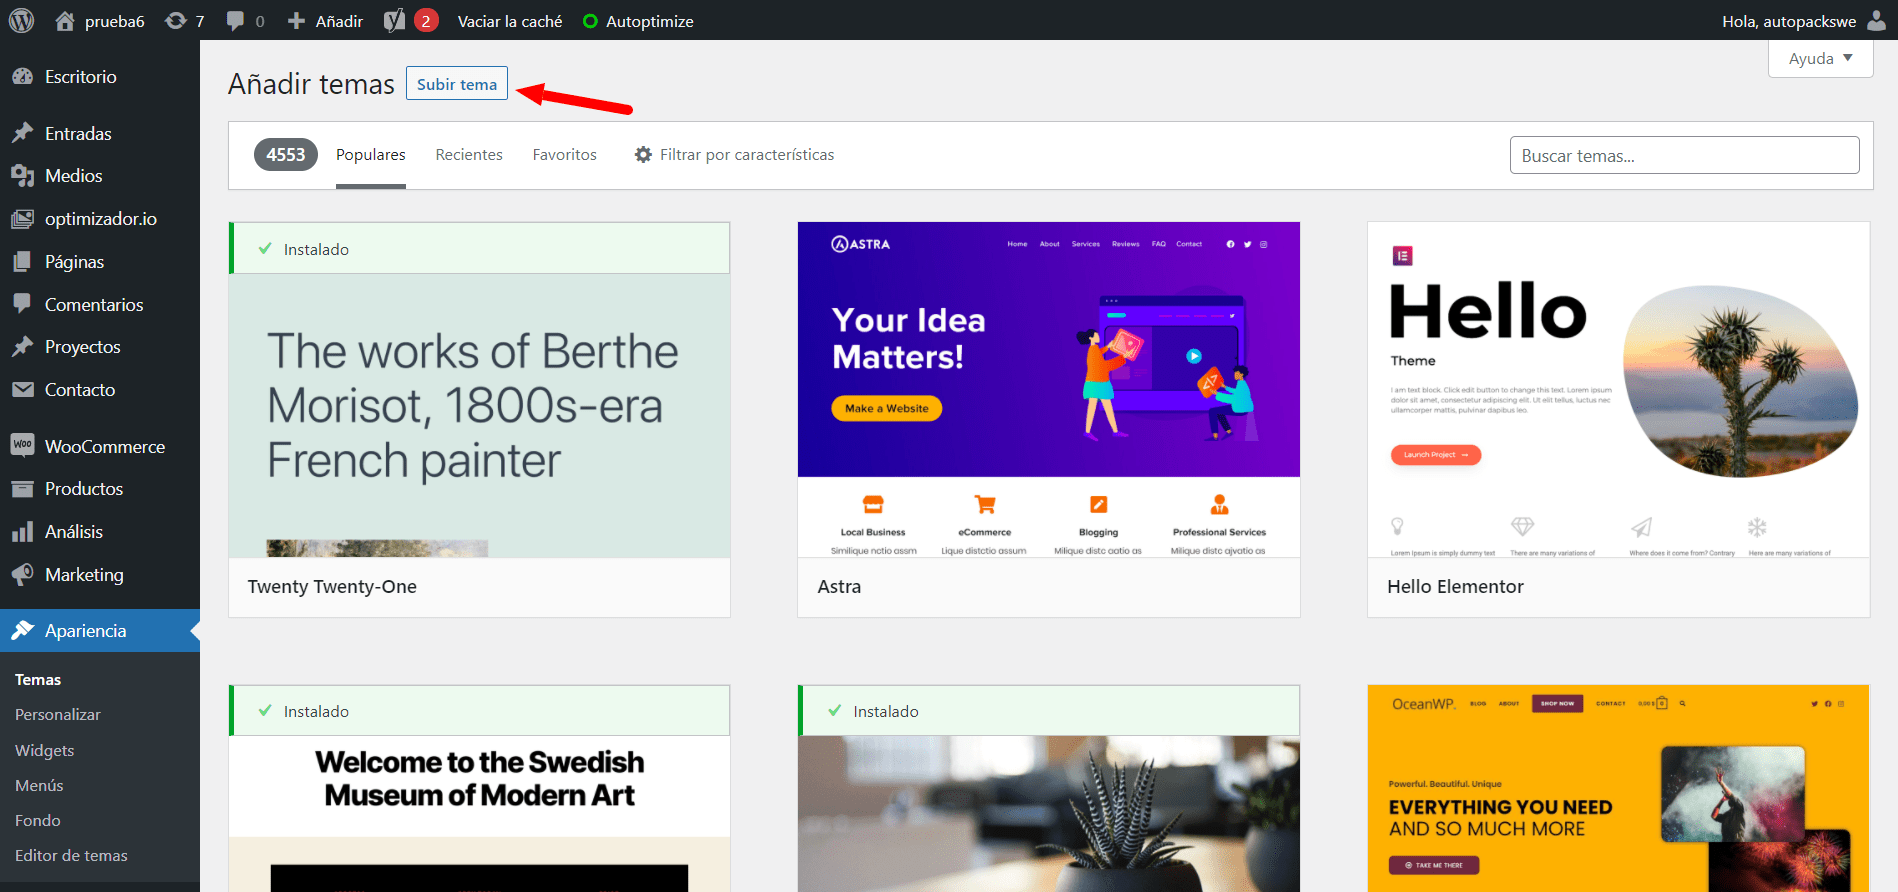
Task: Click the 4553 theme count badge
Action: click(x=286, y=154)
